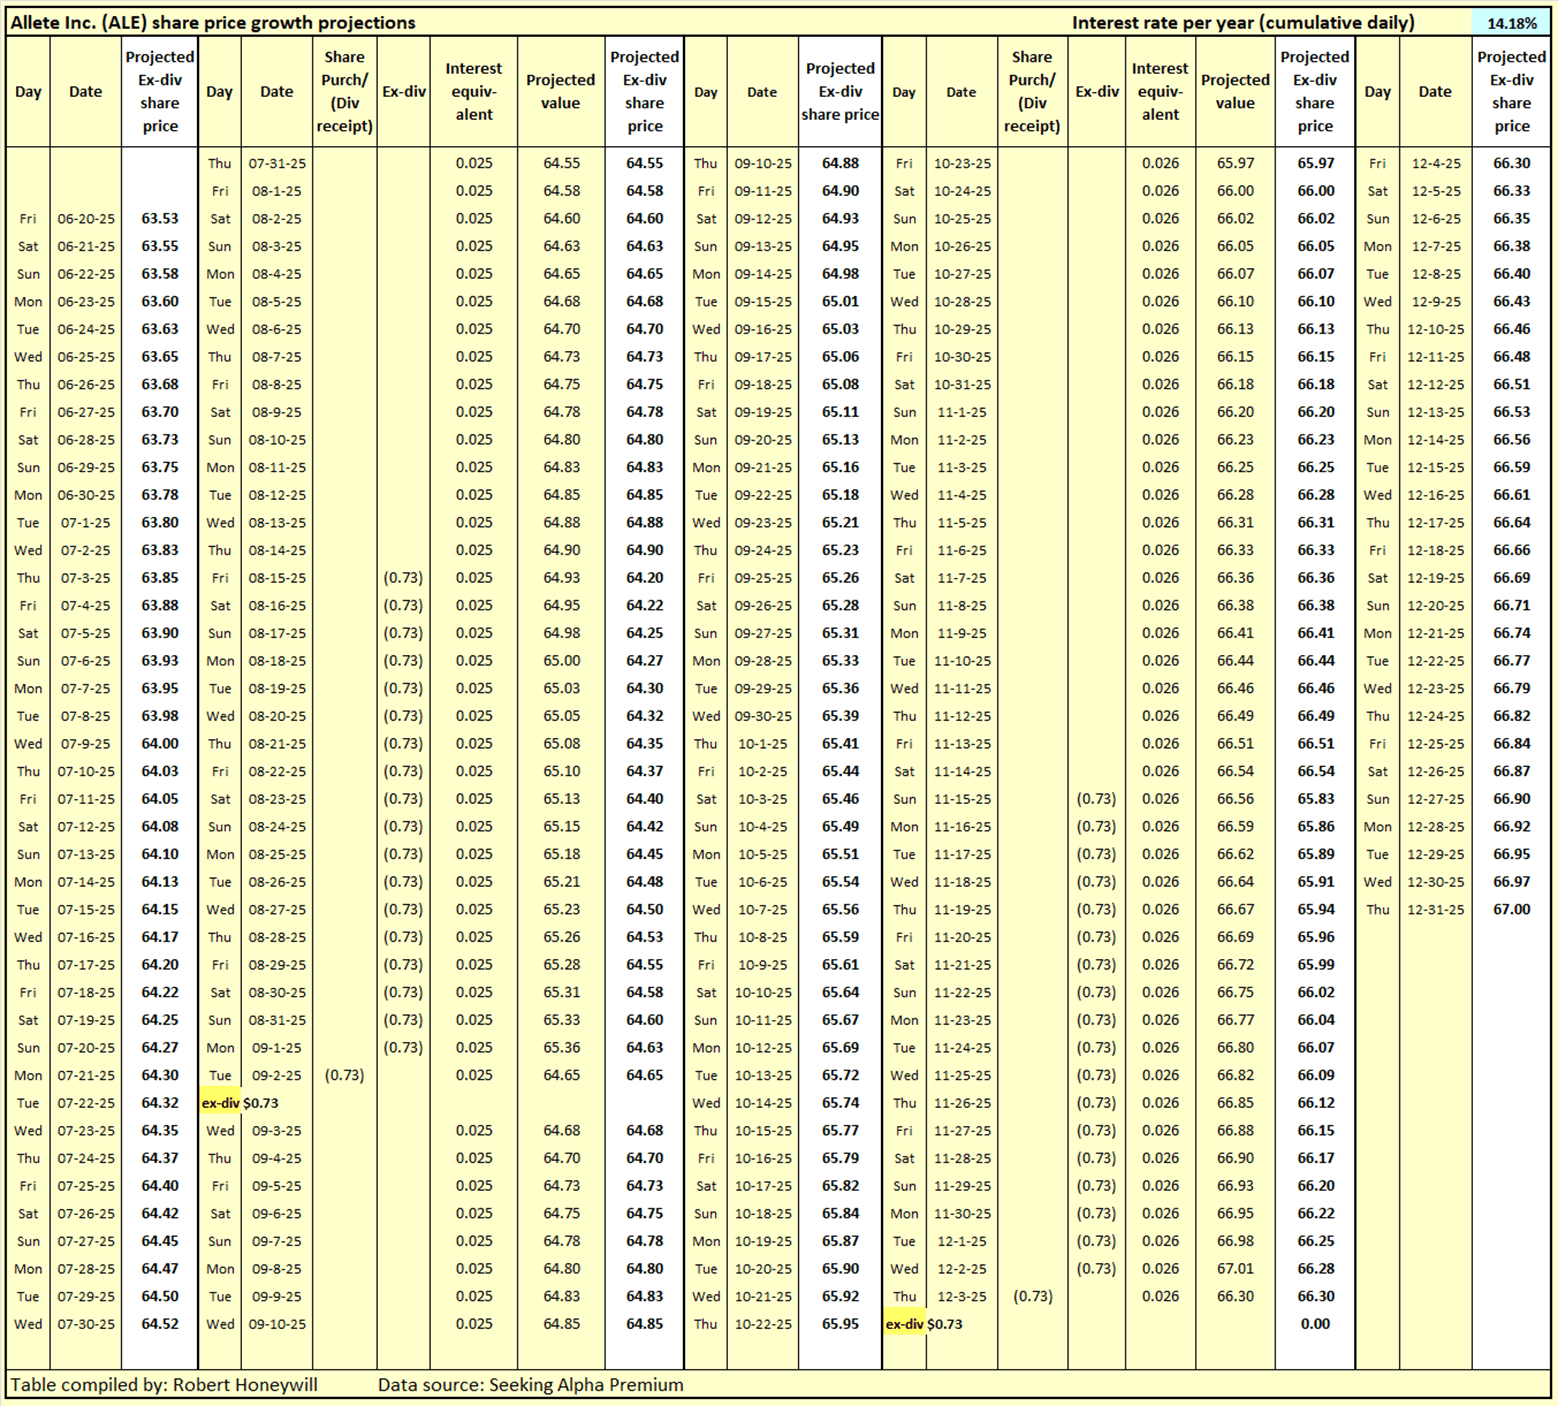This screenshot has height=1406, width=1558.
Task: Click the 07-4-25 date cell
Action: tap(86, 605)
